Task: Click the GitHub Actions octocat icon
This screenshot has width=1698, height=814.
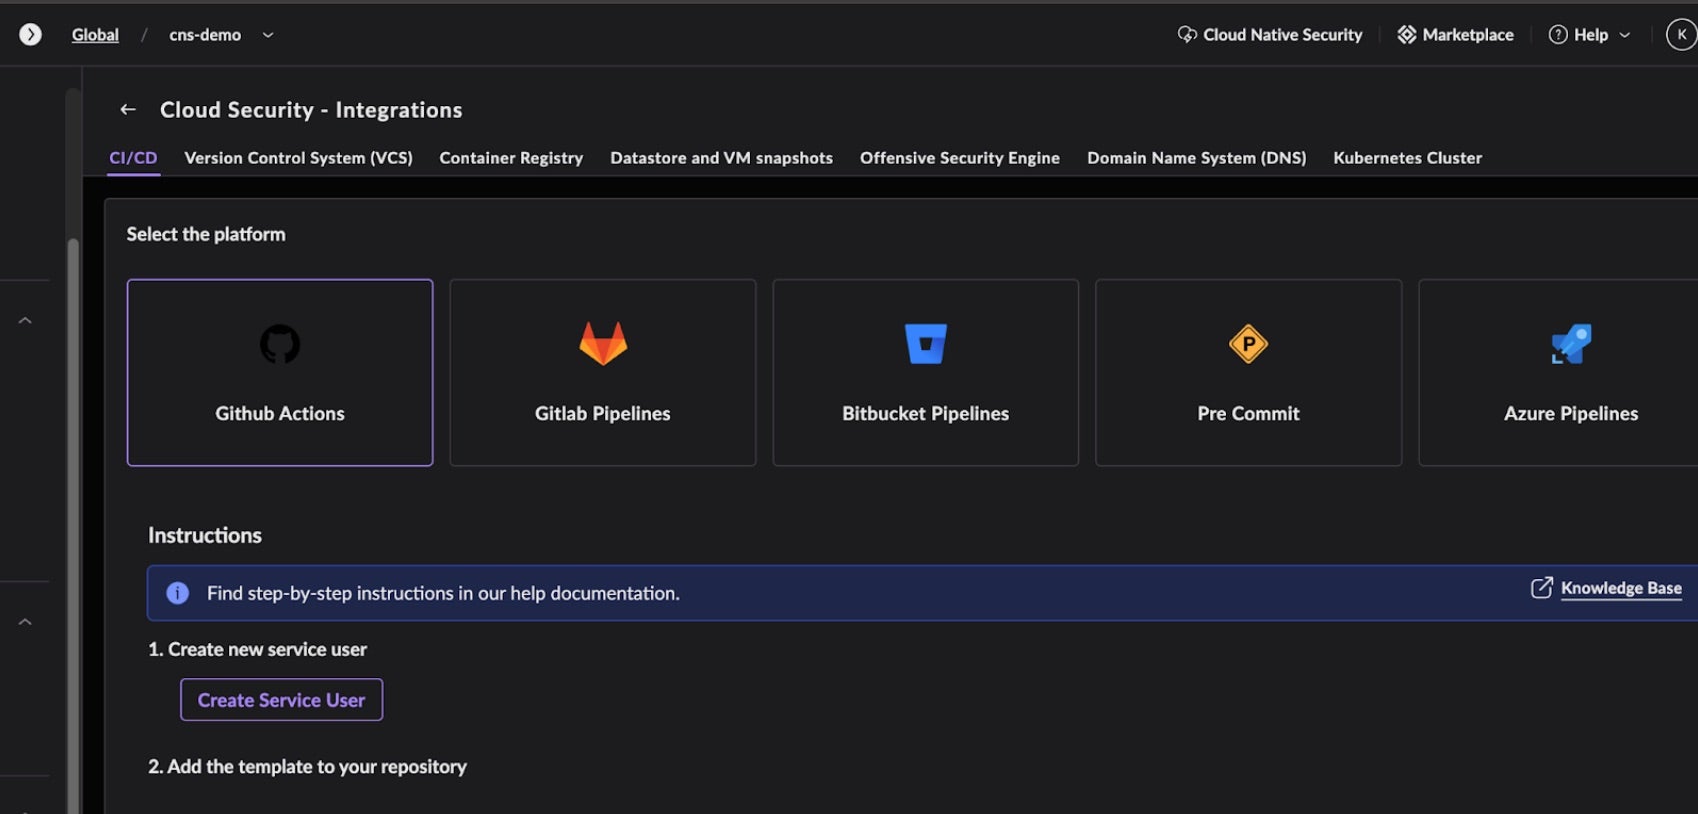Action: (x=280, y=344)
